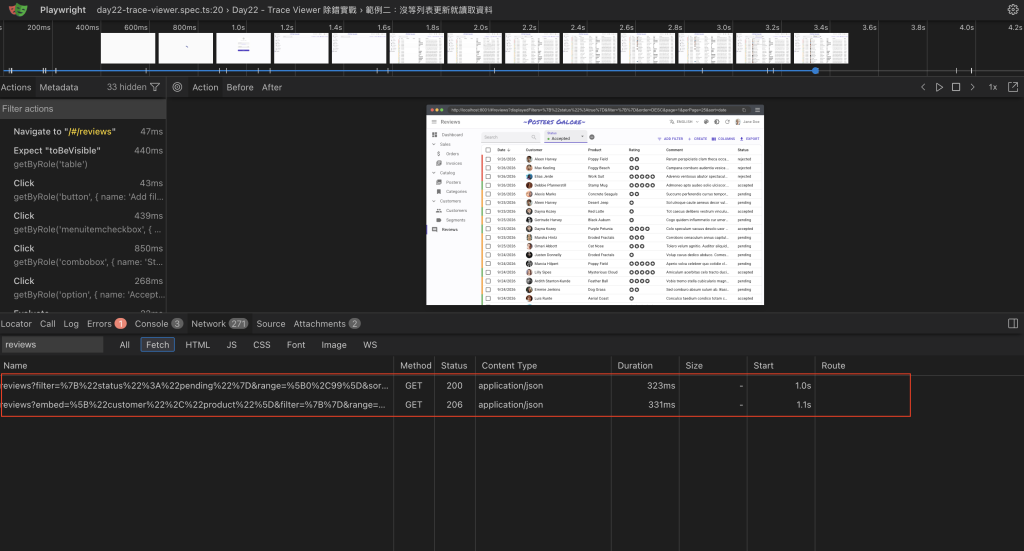This screenshot has width=1024, height=551.
Task: Remove the Status filter in the snapshot
Action: [x=592, y=137]
